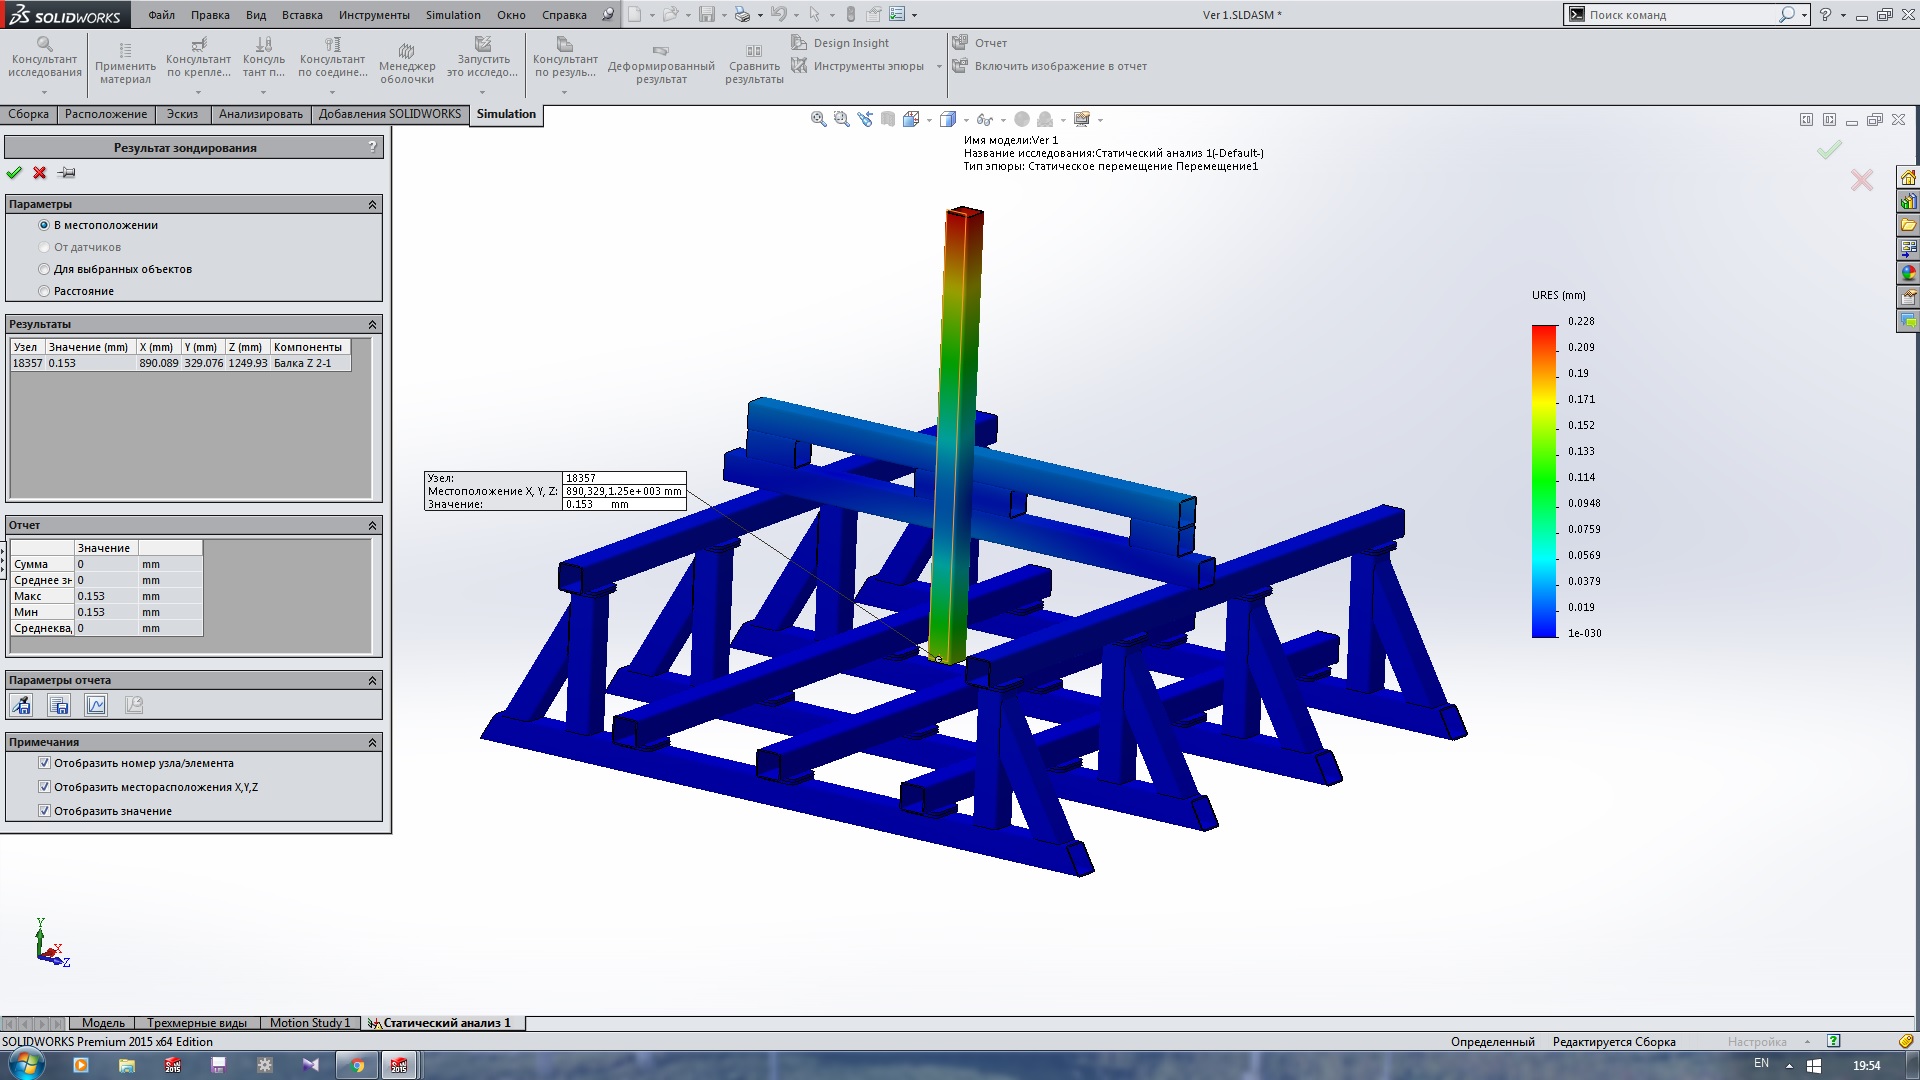Click 'Включить изображение в отчет' button
The width and height of the screenshot is (1920, 1080).
click(x=1060, y=67)
